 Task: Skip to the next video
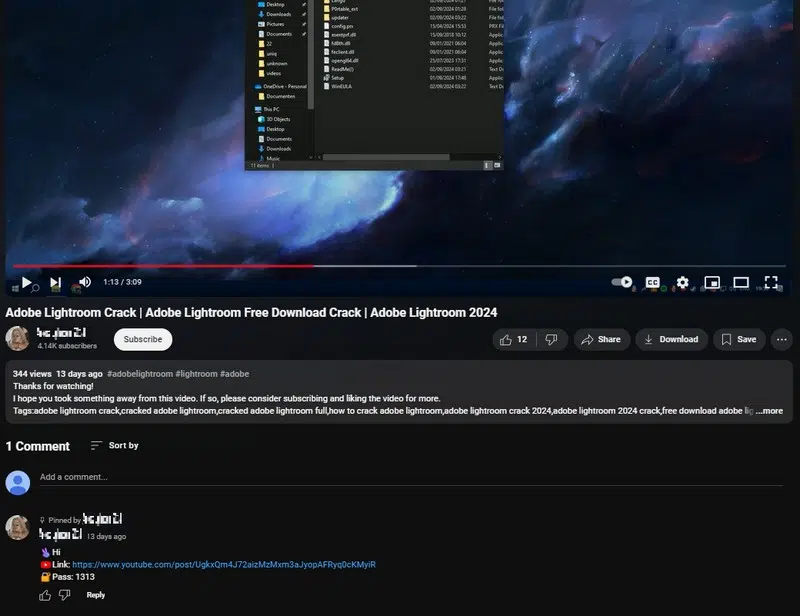point(55,283)
